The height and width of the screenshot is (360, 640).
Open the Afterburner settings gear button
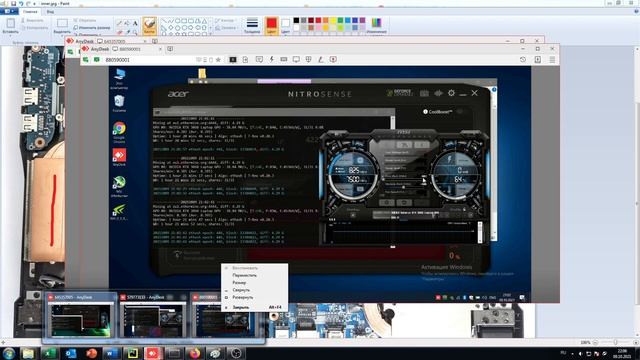point(387,202)
